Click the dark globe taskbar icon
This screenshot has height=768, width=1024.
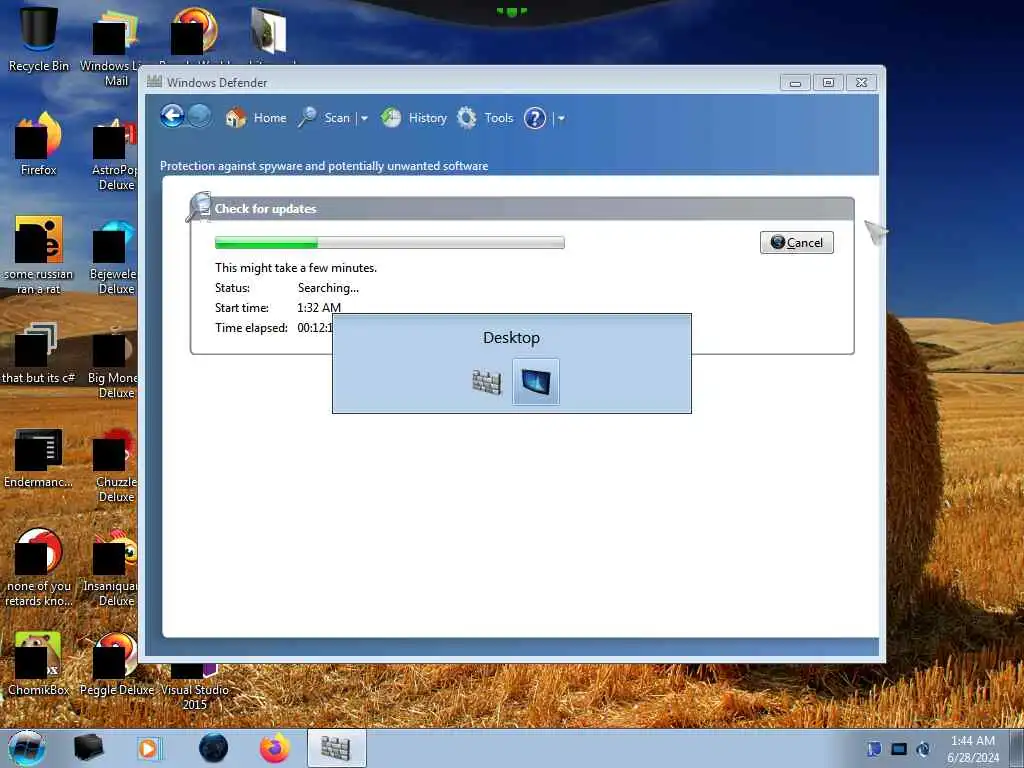point(214,748)
